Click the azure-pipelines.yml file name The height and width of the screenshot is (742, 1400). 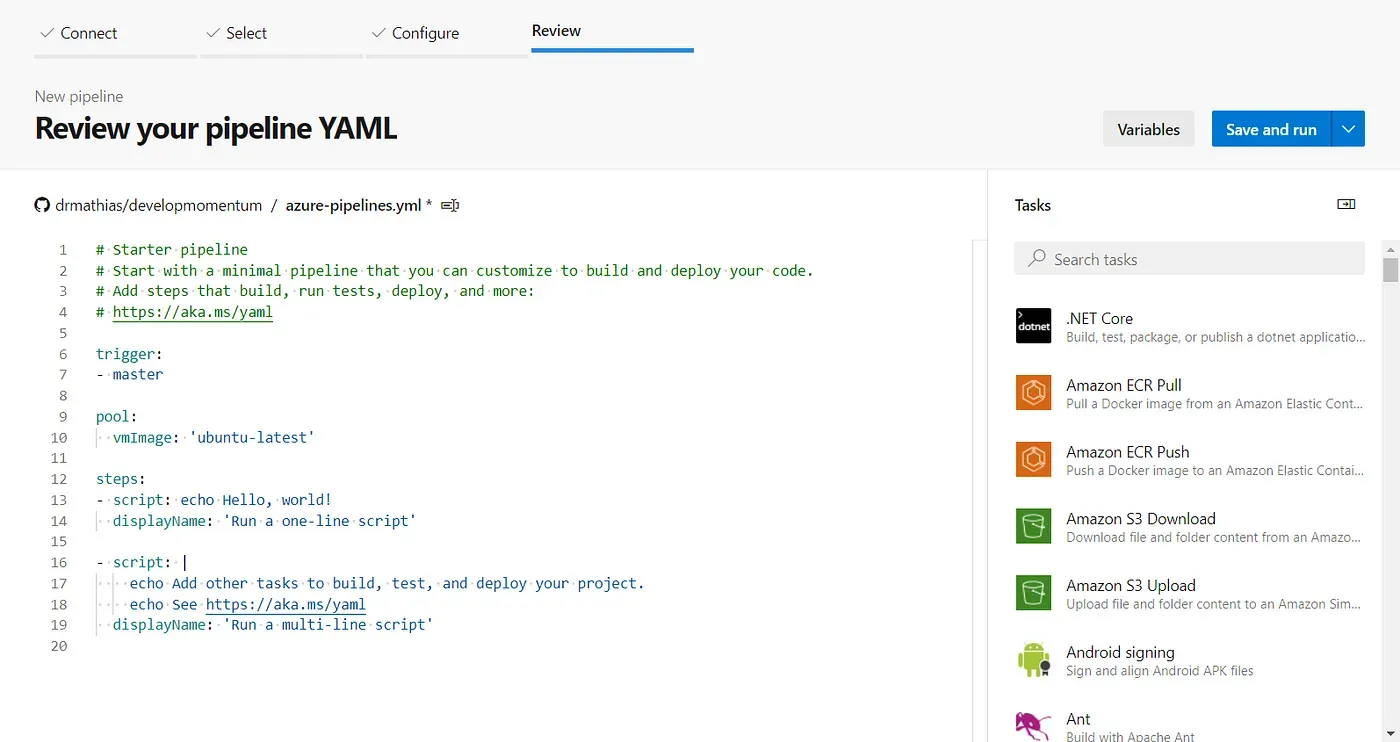point(353,205)
